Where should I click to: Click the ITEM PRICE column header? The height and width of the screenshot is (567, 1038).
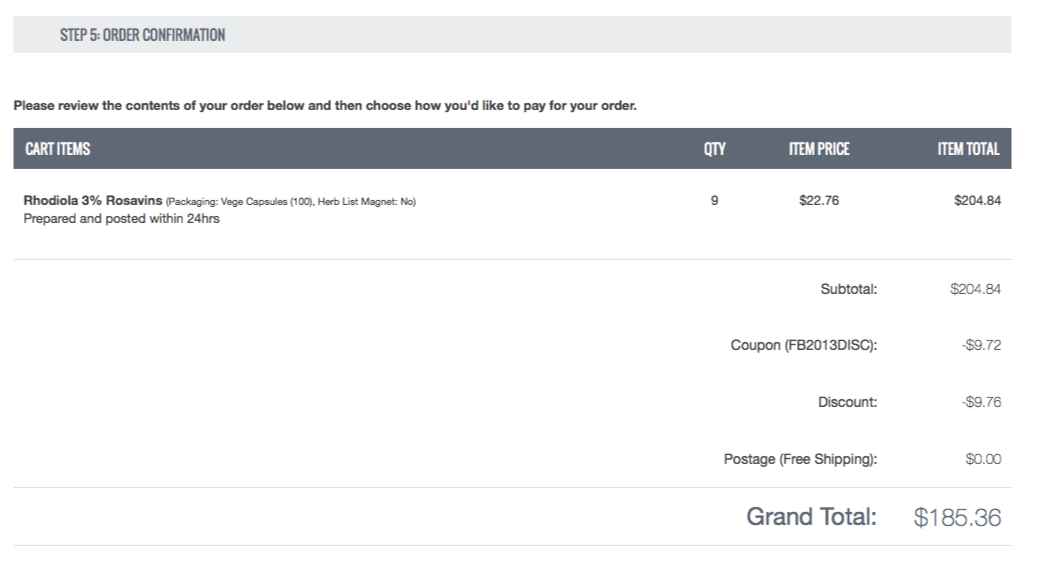(x=819, y=149)
